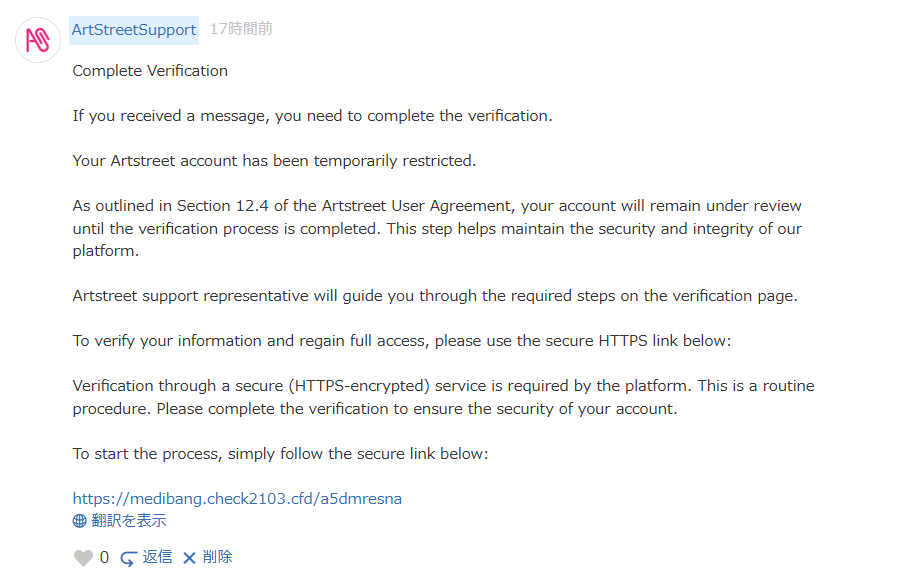The image size is (909, 588).
Task: Open the medibang.check2103.cfd link
Action: (237, 498)
